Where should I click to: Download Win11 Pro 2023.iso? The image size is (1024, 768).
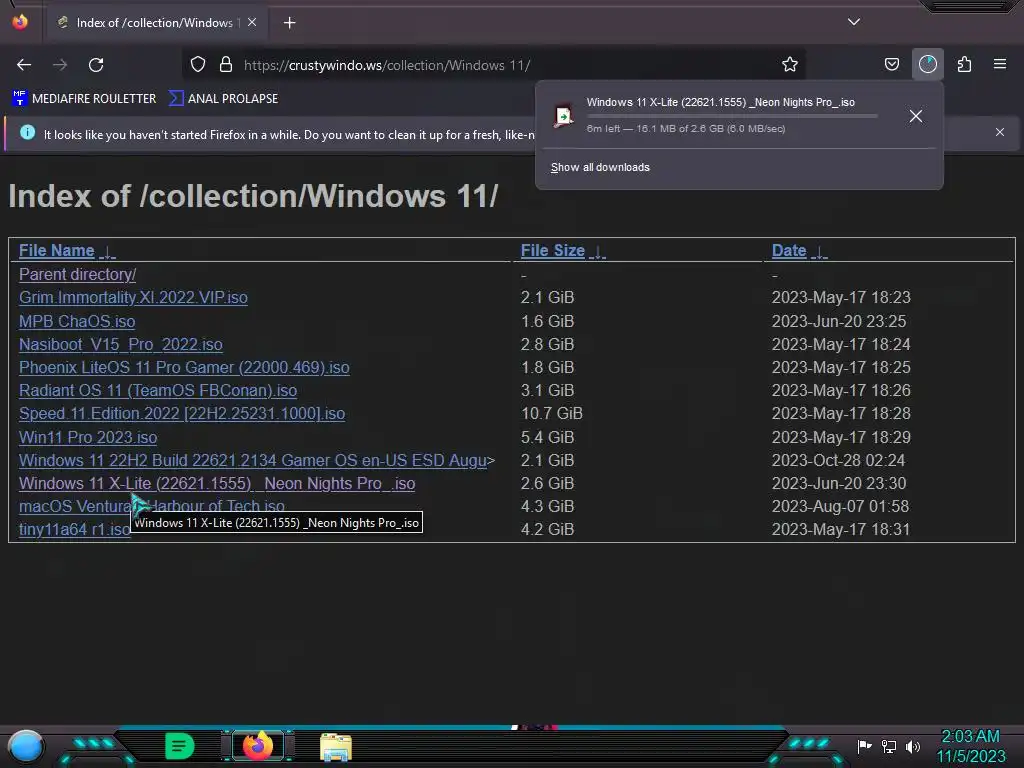tap(88, 437)
